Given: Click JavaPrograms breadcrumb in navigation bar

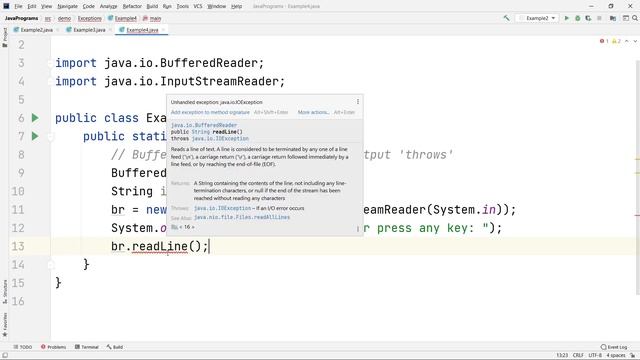Looking at the screenshot, I should click(x=21, y=18).
